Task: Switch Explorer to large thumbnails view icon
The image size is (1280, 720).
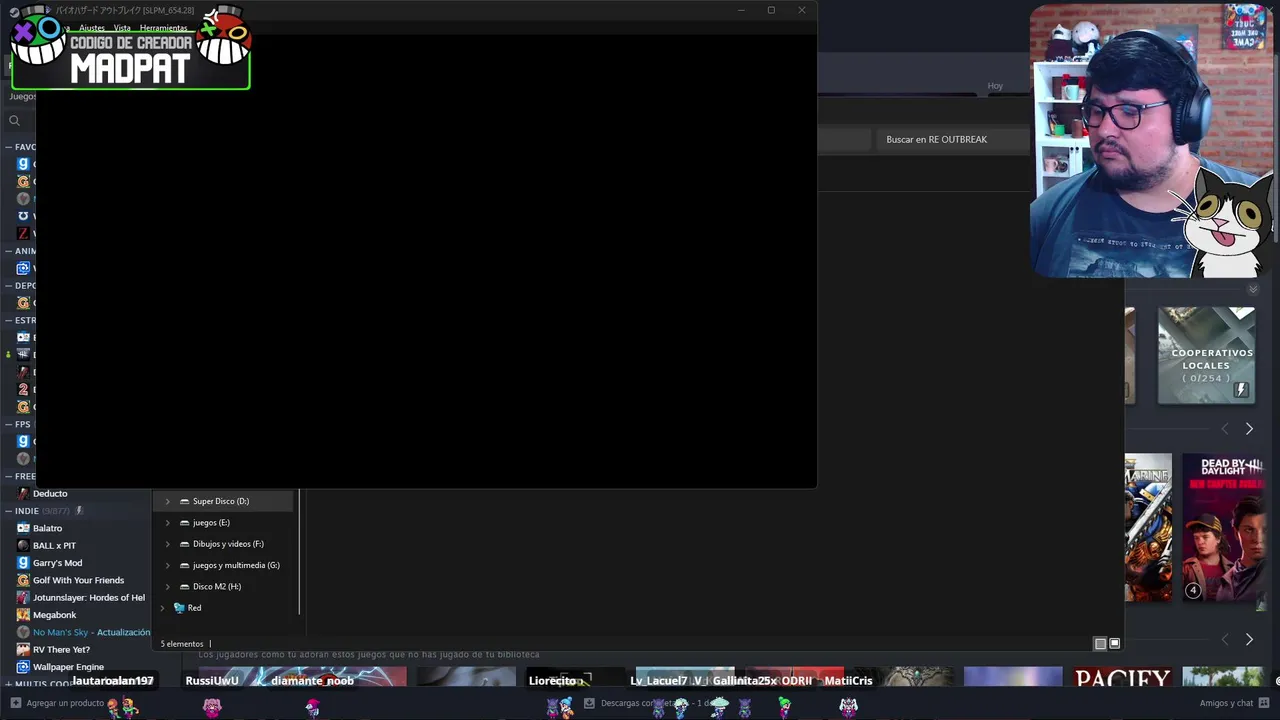Action: pos(1115,644)
